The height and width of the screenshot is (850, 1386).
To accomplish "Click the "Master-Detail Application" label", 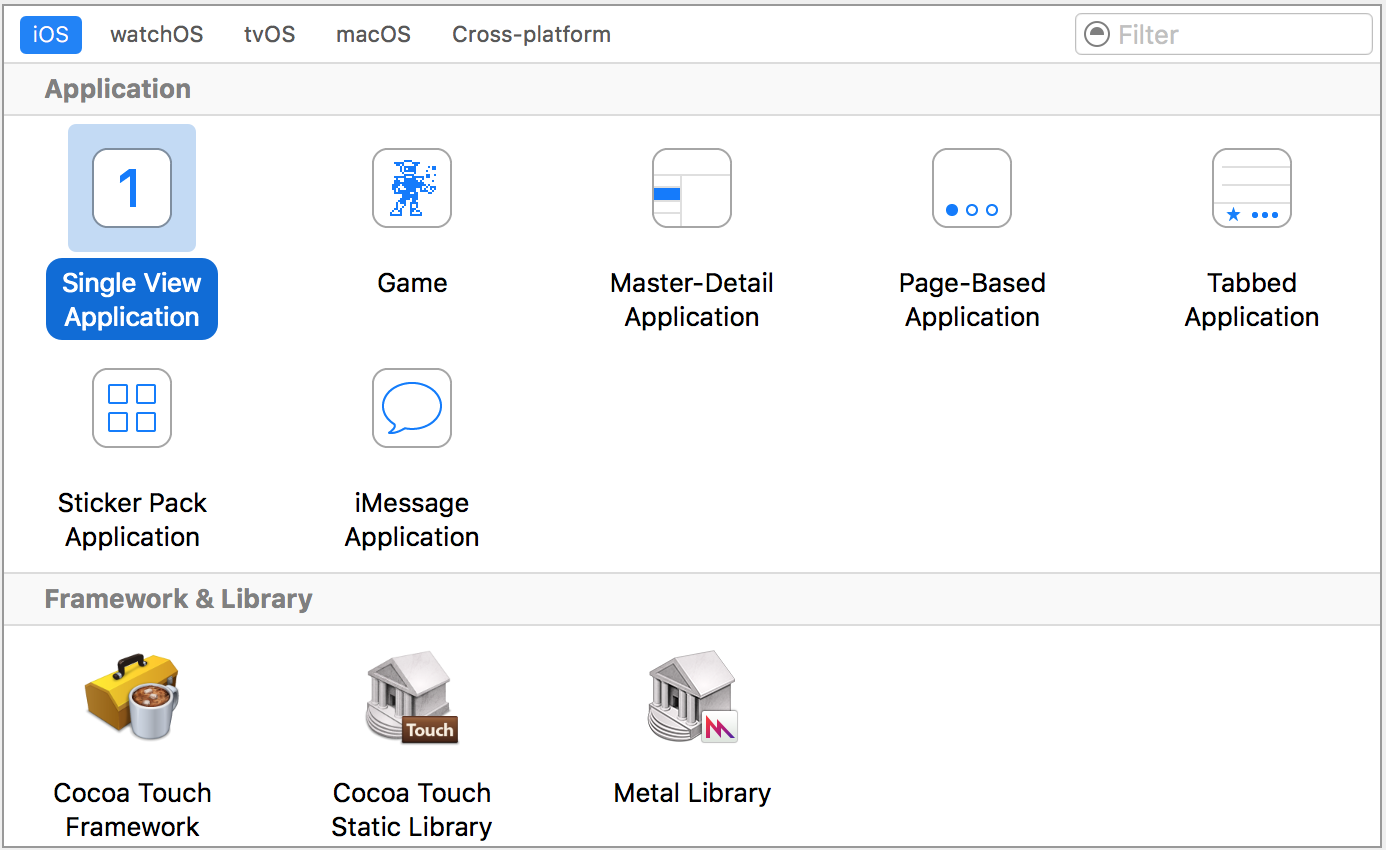I will pyautogui.click(x=692, y=300).
